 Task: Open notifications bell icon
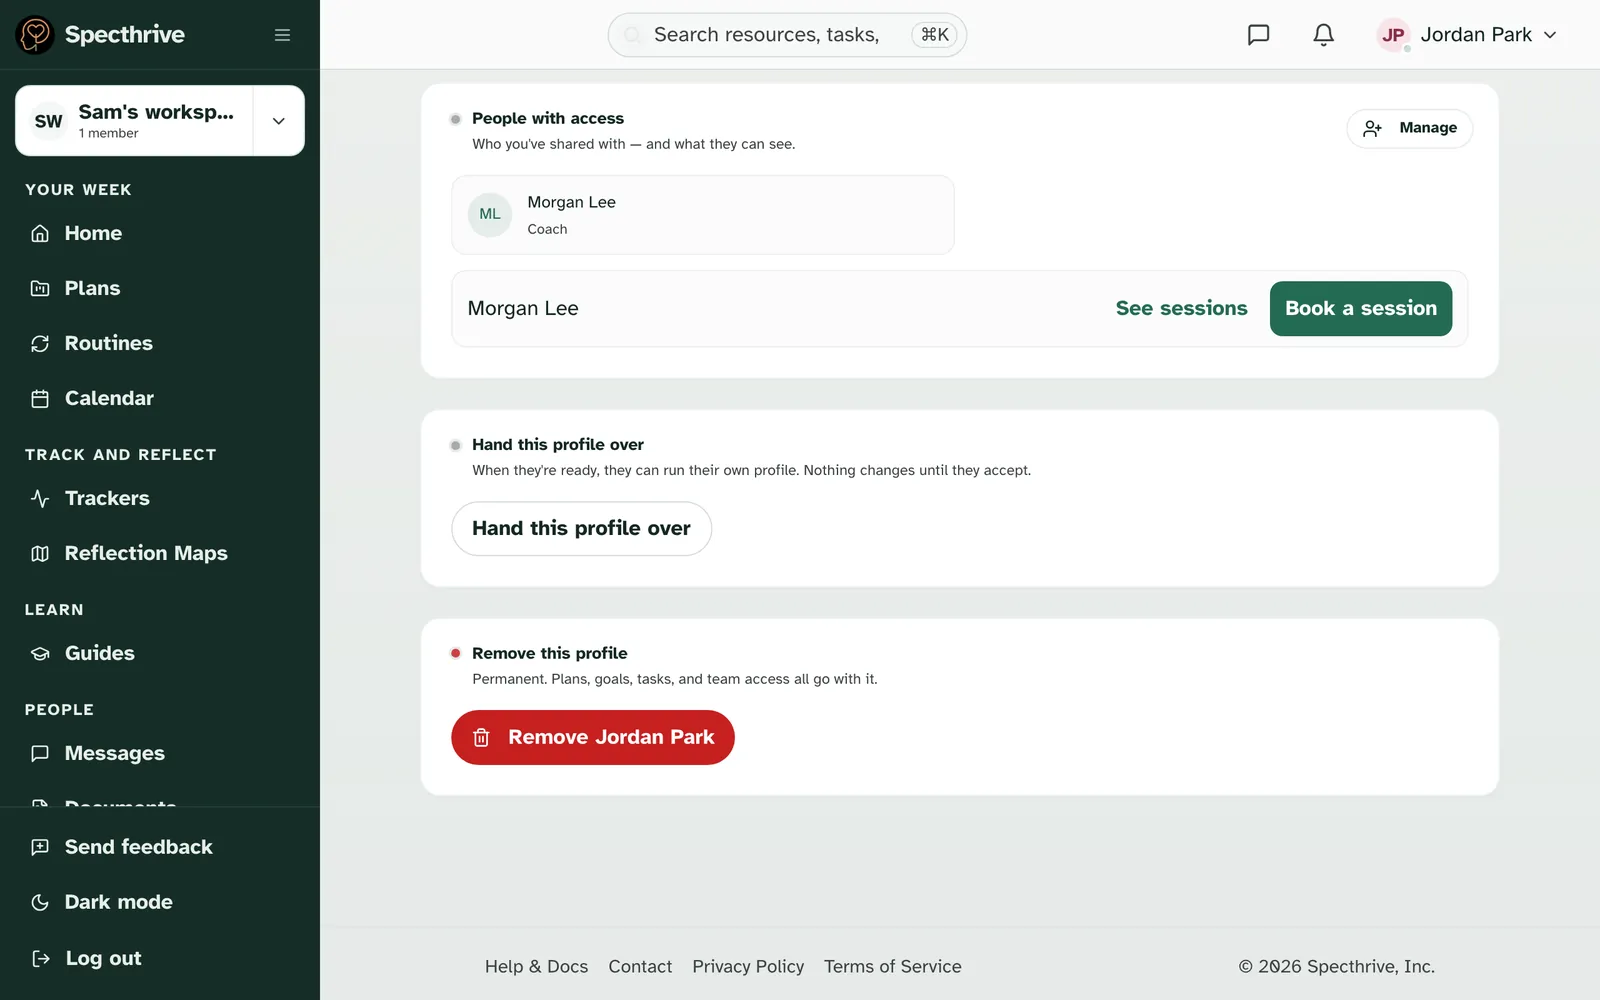[x=1323, y=35]
